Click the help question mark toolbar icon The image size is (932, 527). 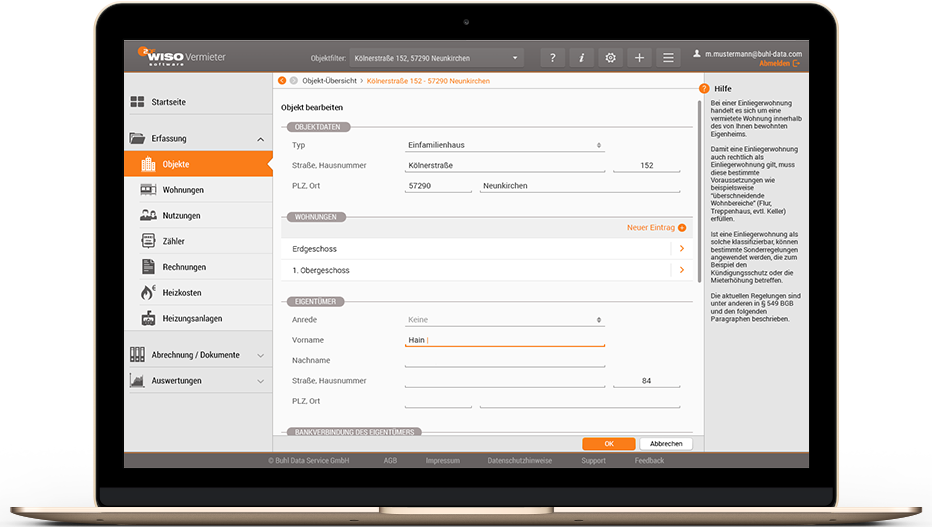(x=553, y=58)
